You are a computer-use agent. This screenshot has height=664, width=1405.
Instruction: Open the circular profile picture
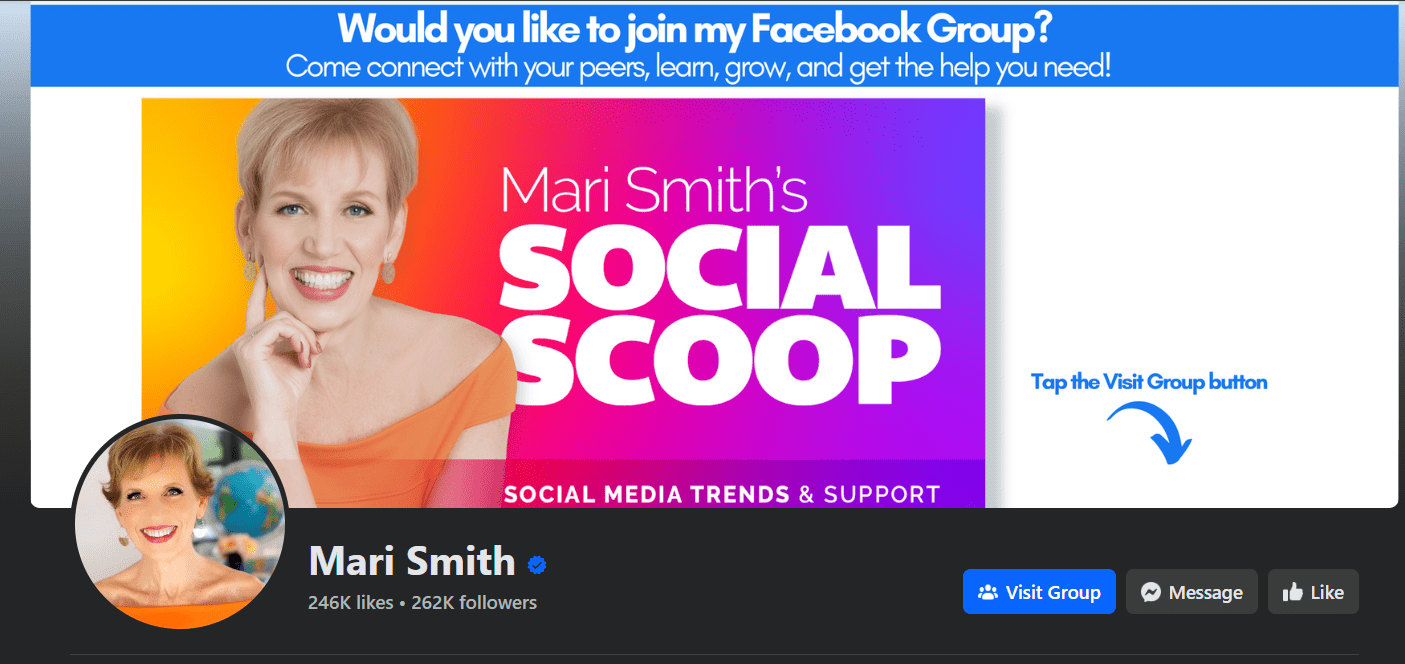pos(181,522)
